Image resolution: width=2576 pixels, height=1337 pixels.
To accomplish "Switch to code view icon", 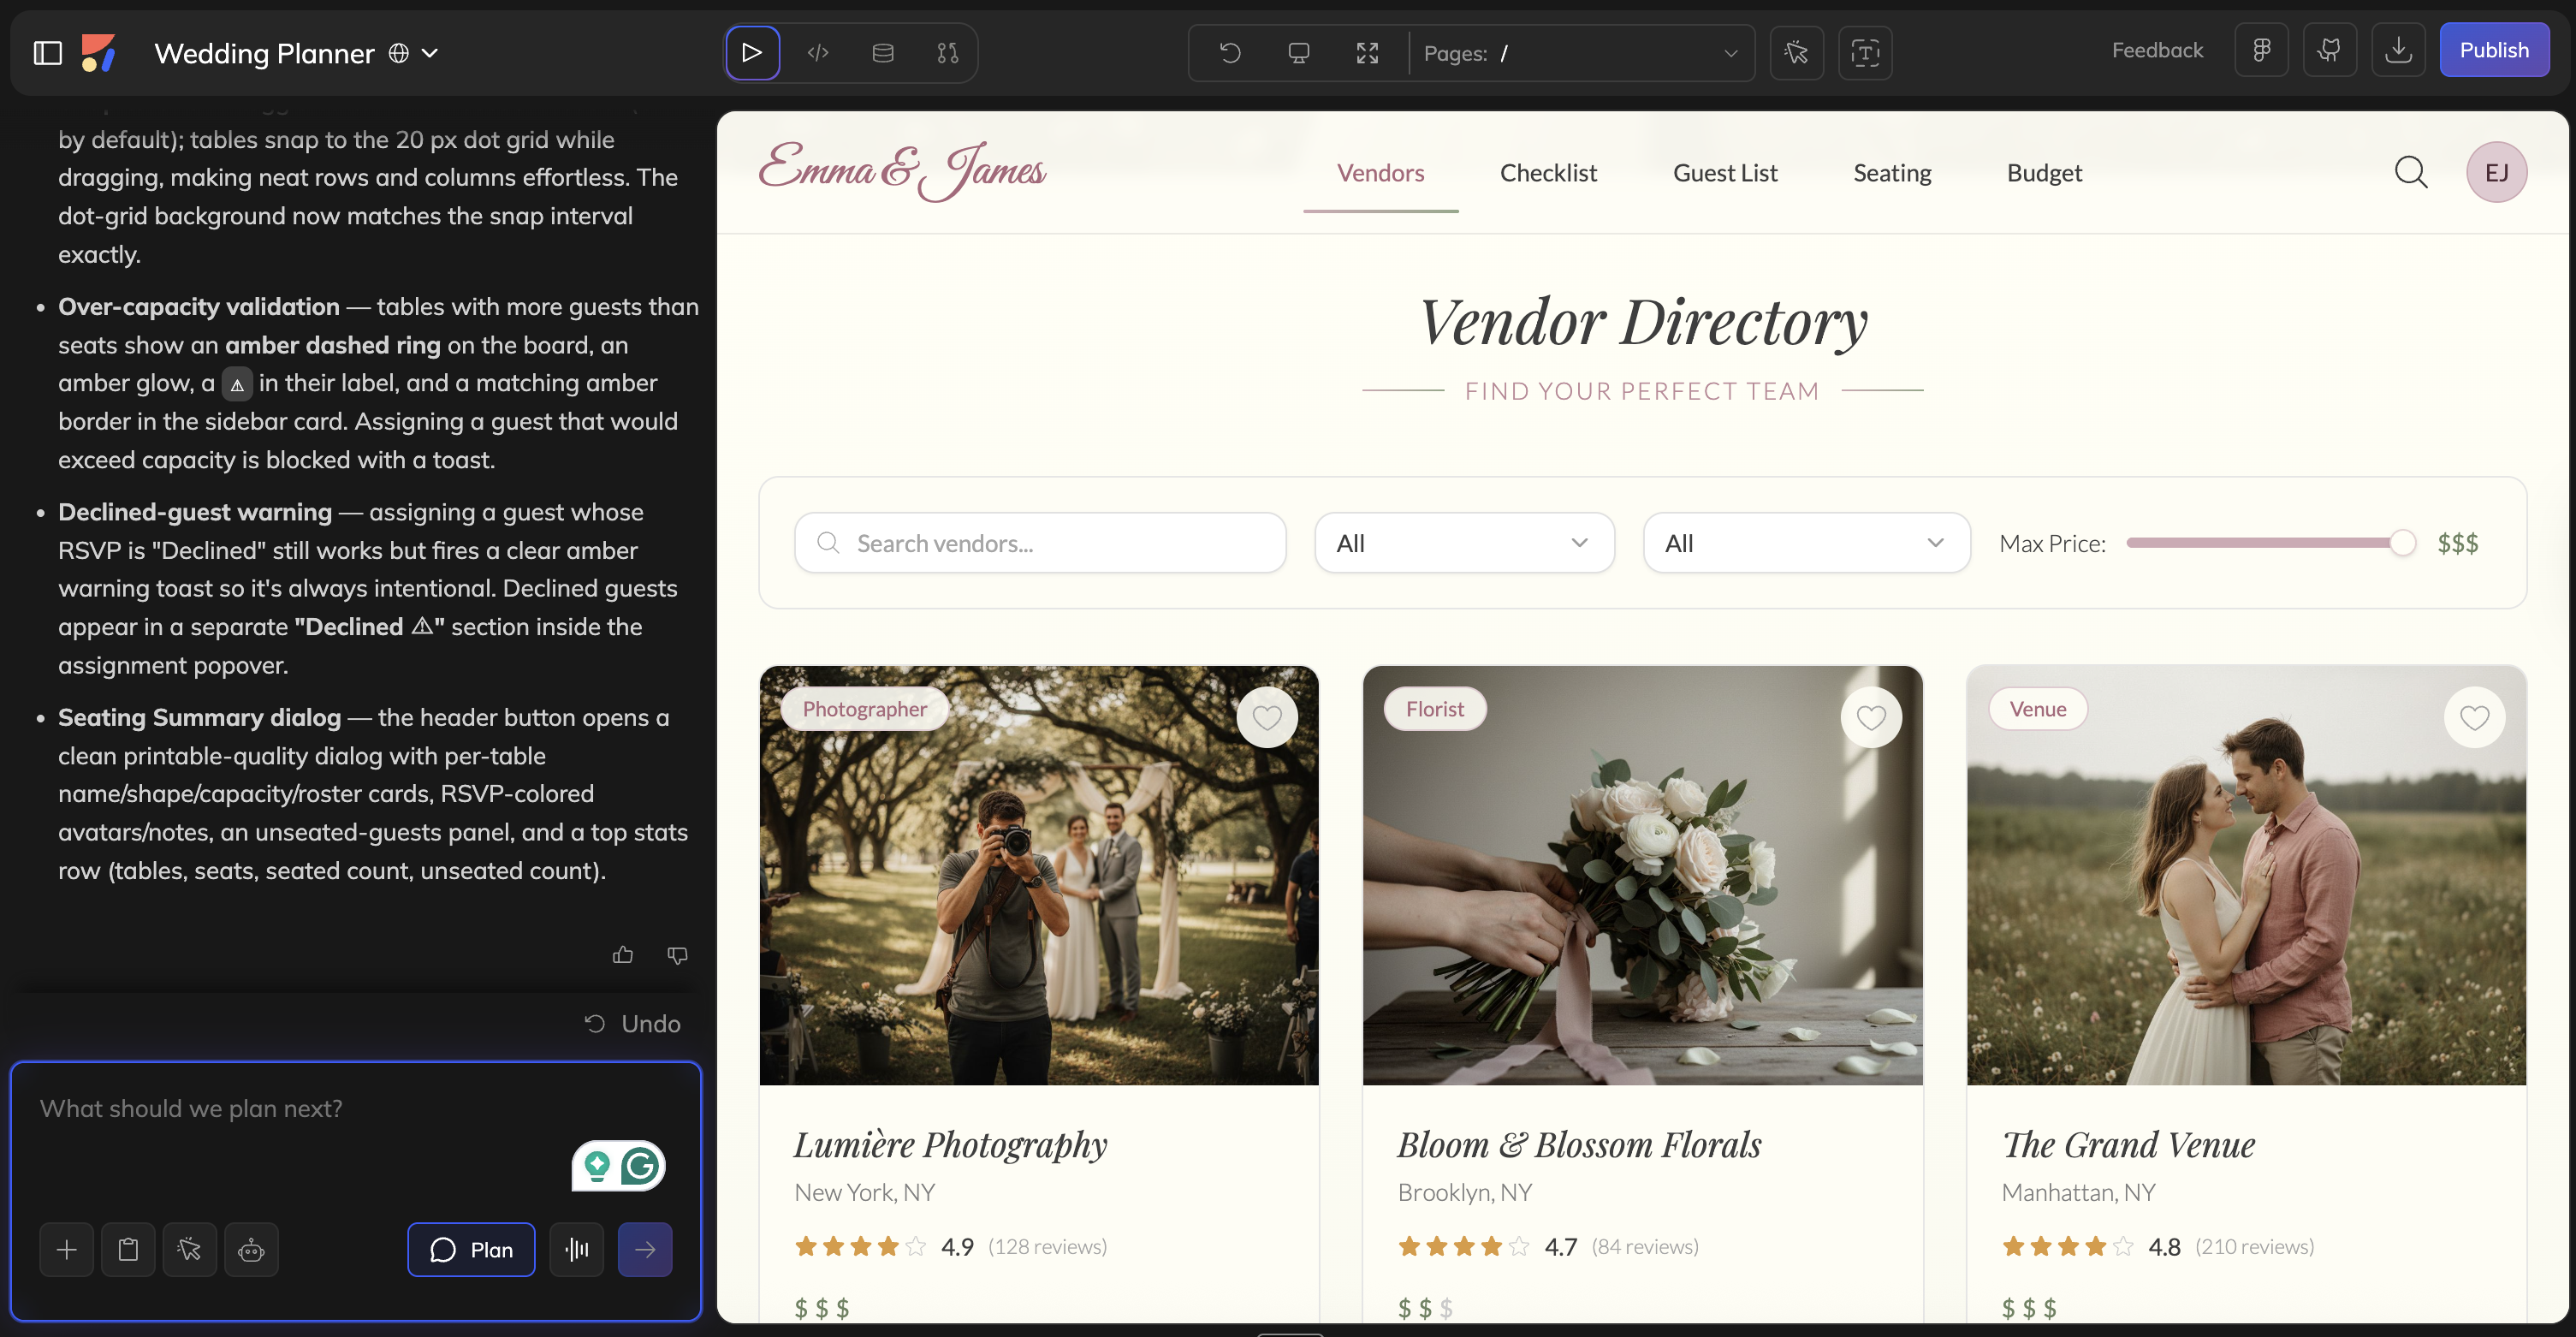I will tap(817, 53).
